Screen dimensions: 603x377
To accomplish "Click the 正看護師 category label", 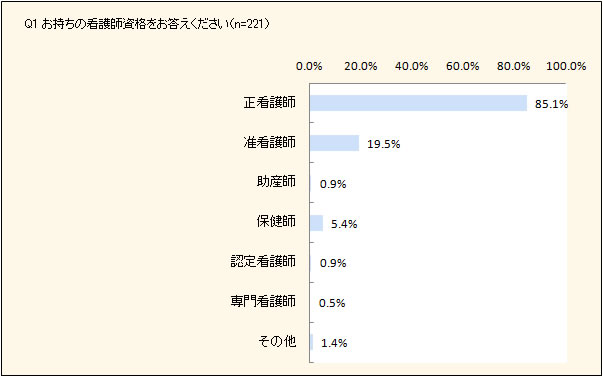I will pyautogui.click(x=270, y=103).
